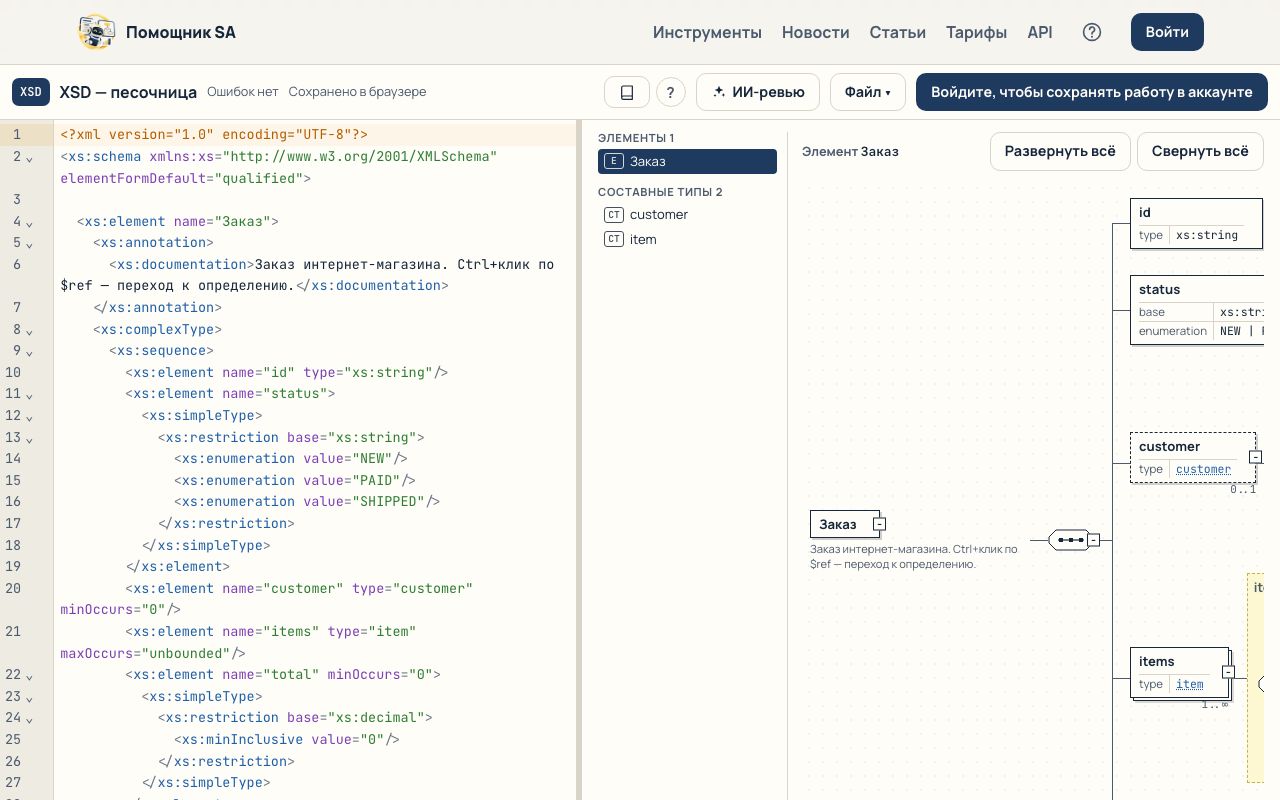Click the id node in the diagram

[x=1197, y=223]
